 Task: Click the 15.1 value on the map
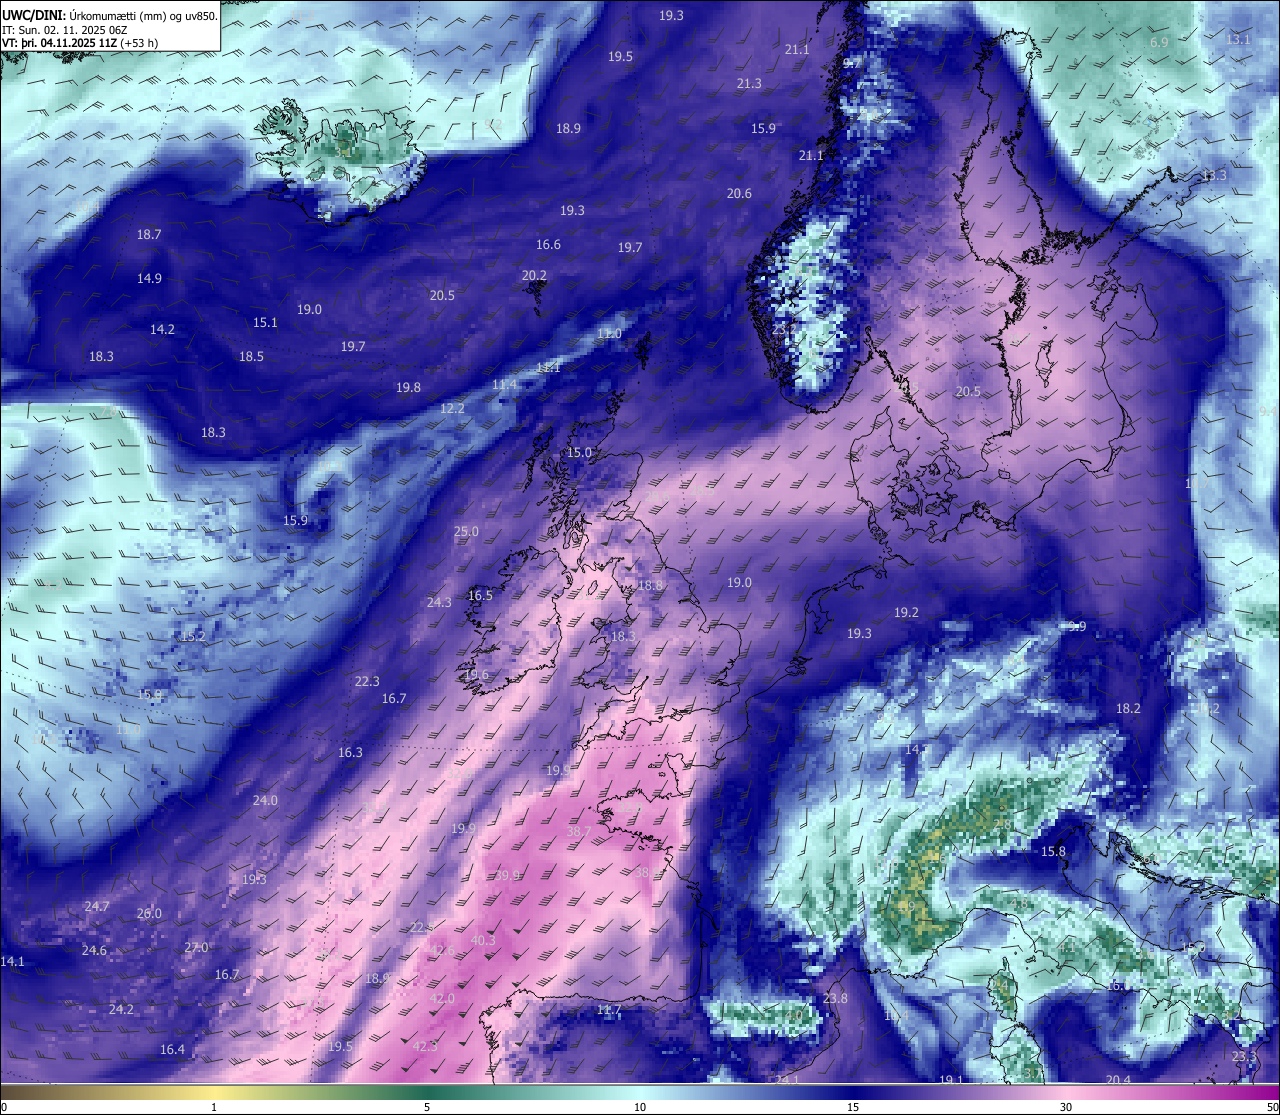265,323
